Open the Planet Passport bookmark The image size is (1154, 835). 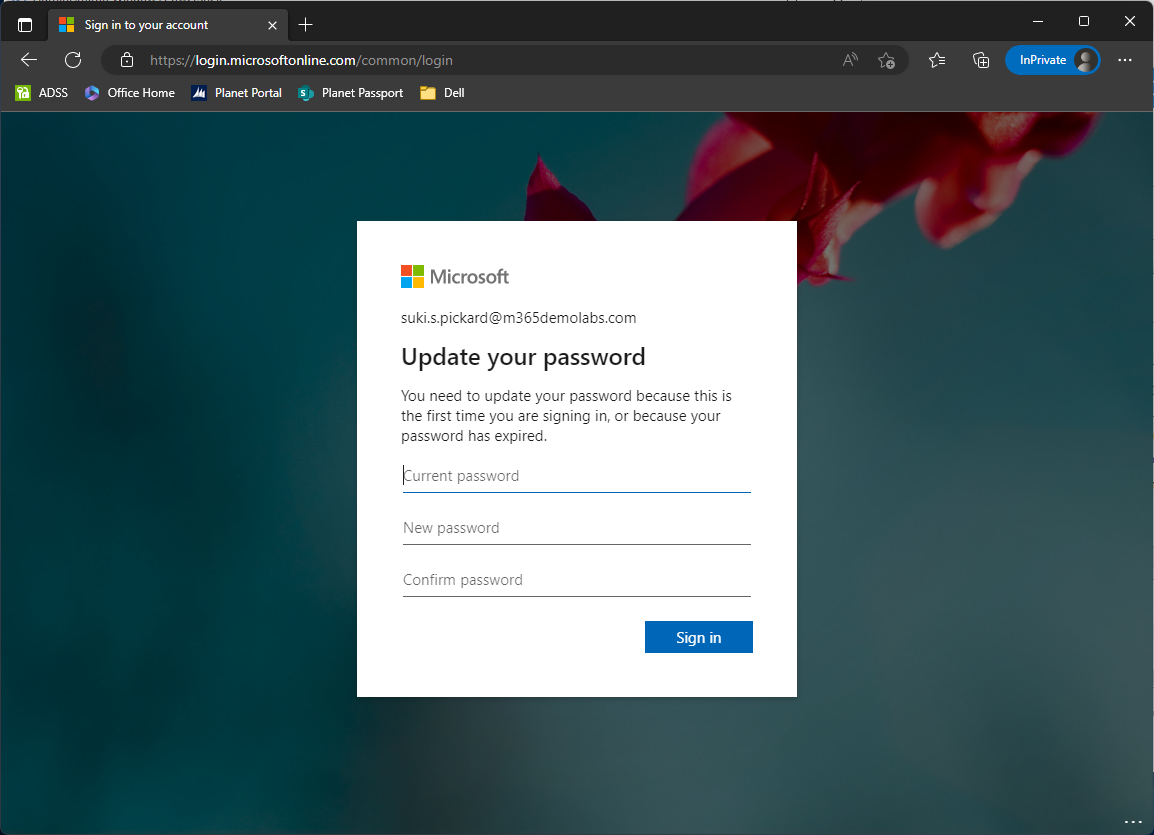(x=351, y=93)
